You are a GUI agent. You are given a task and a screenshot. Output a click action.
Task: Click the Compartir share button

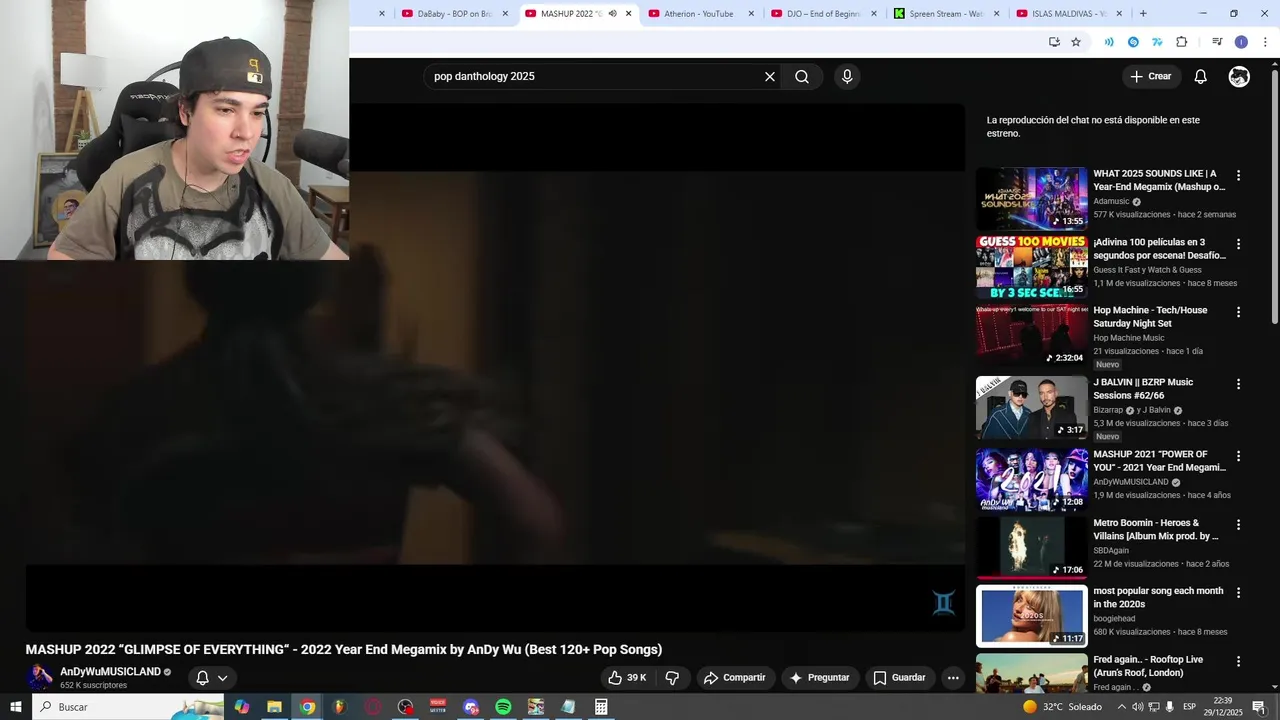734,678
